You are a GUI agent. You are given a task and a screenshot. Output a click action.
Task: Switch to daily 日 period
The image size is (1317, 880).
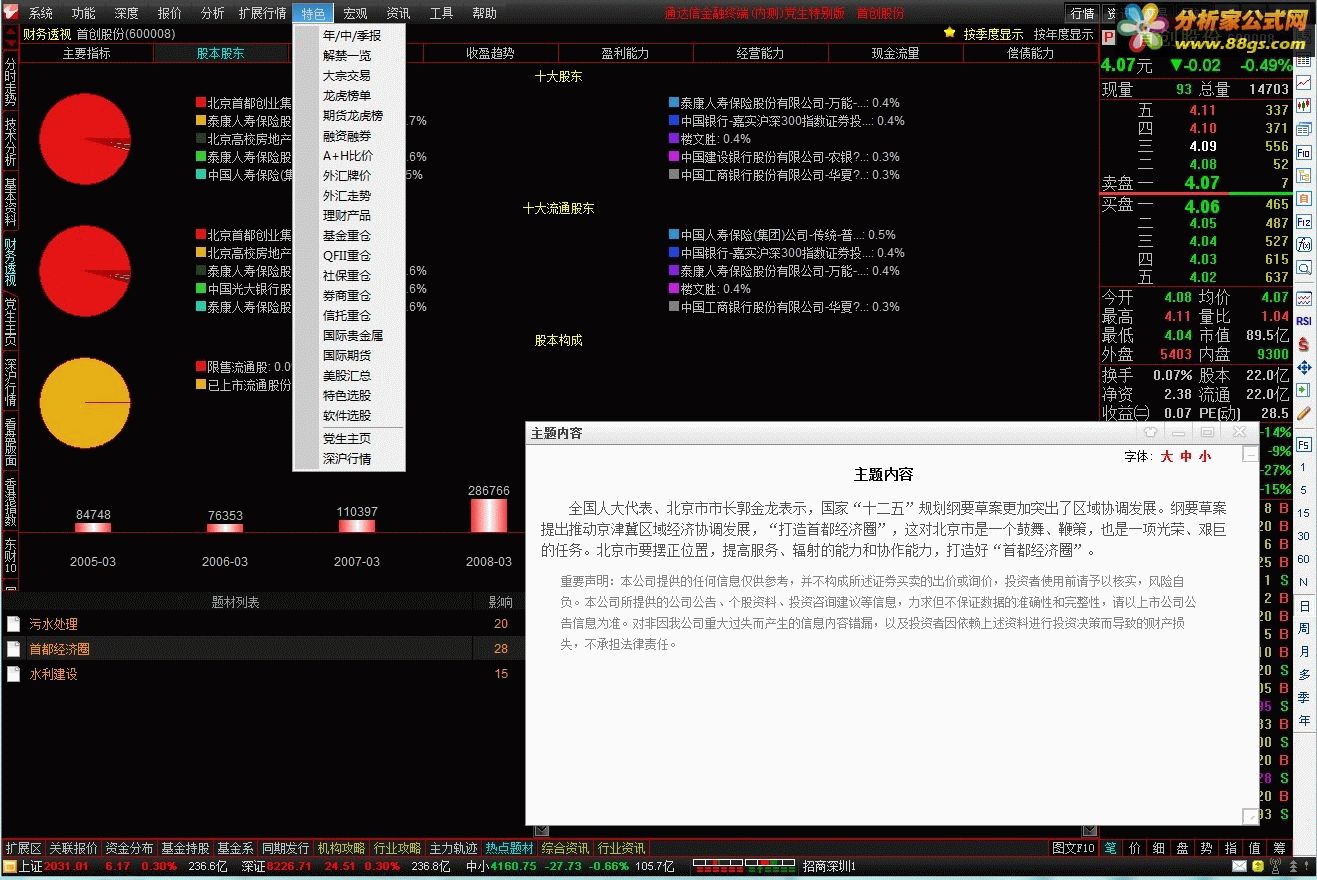(x=1304, y=606)
